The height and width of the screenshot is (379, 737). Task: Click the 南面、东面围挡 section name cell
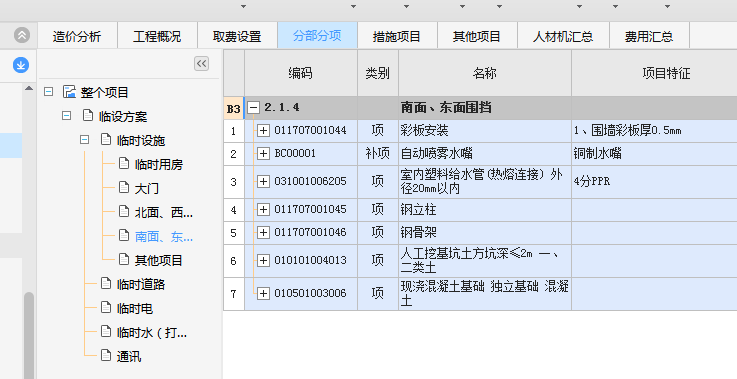click(485, 108)
